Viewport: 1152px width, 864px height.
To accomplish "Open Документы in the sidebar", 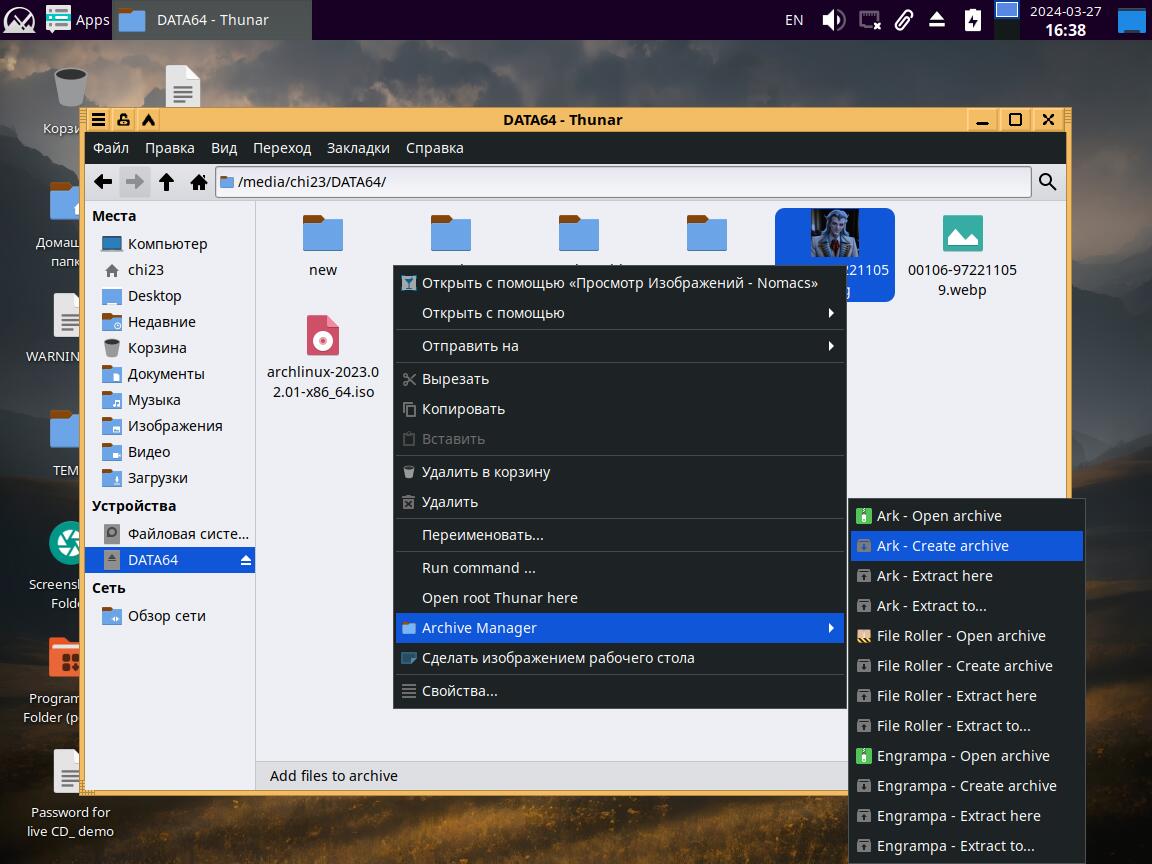I will pyautogui.click(x=170, y=374).
